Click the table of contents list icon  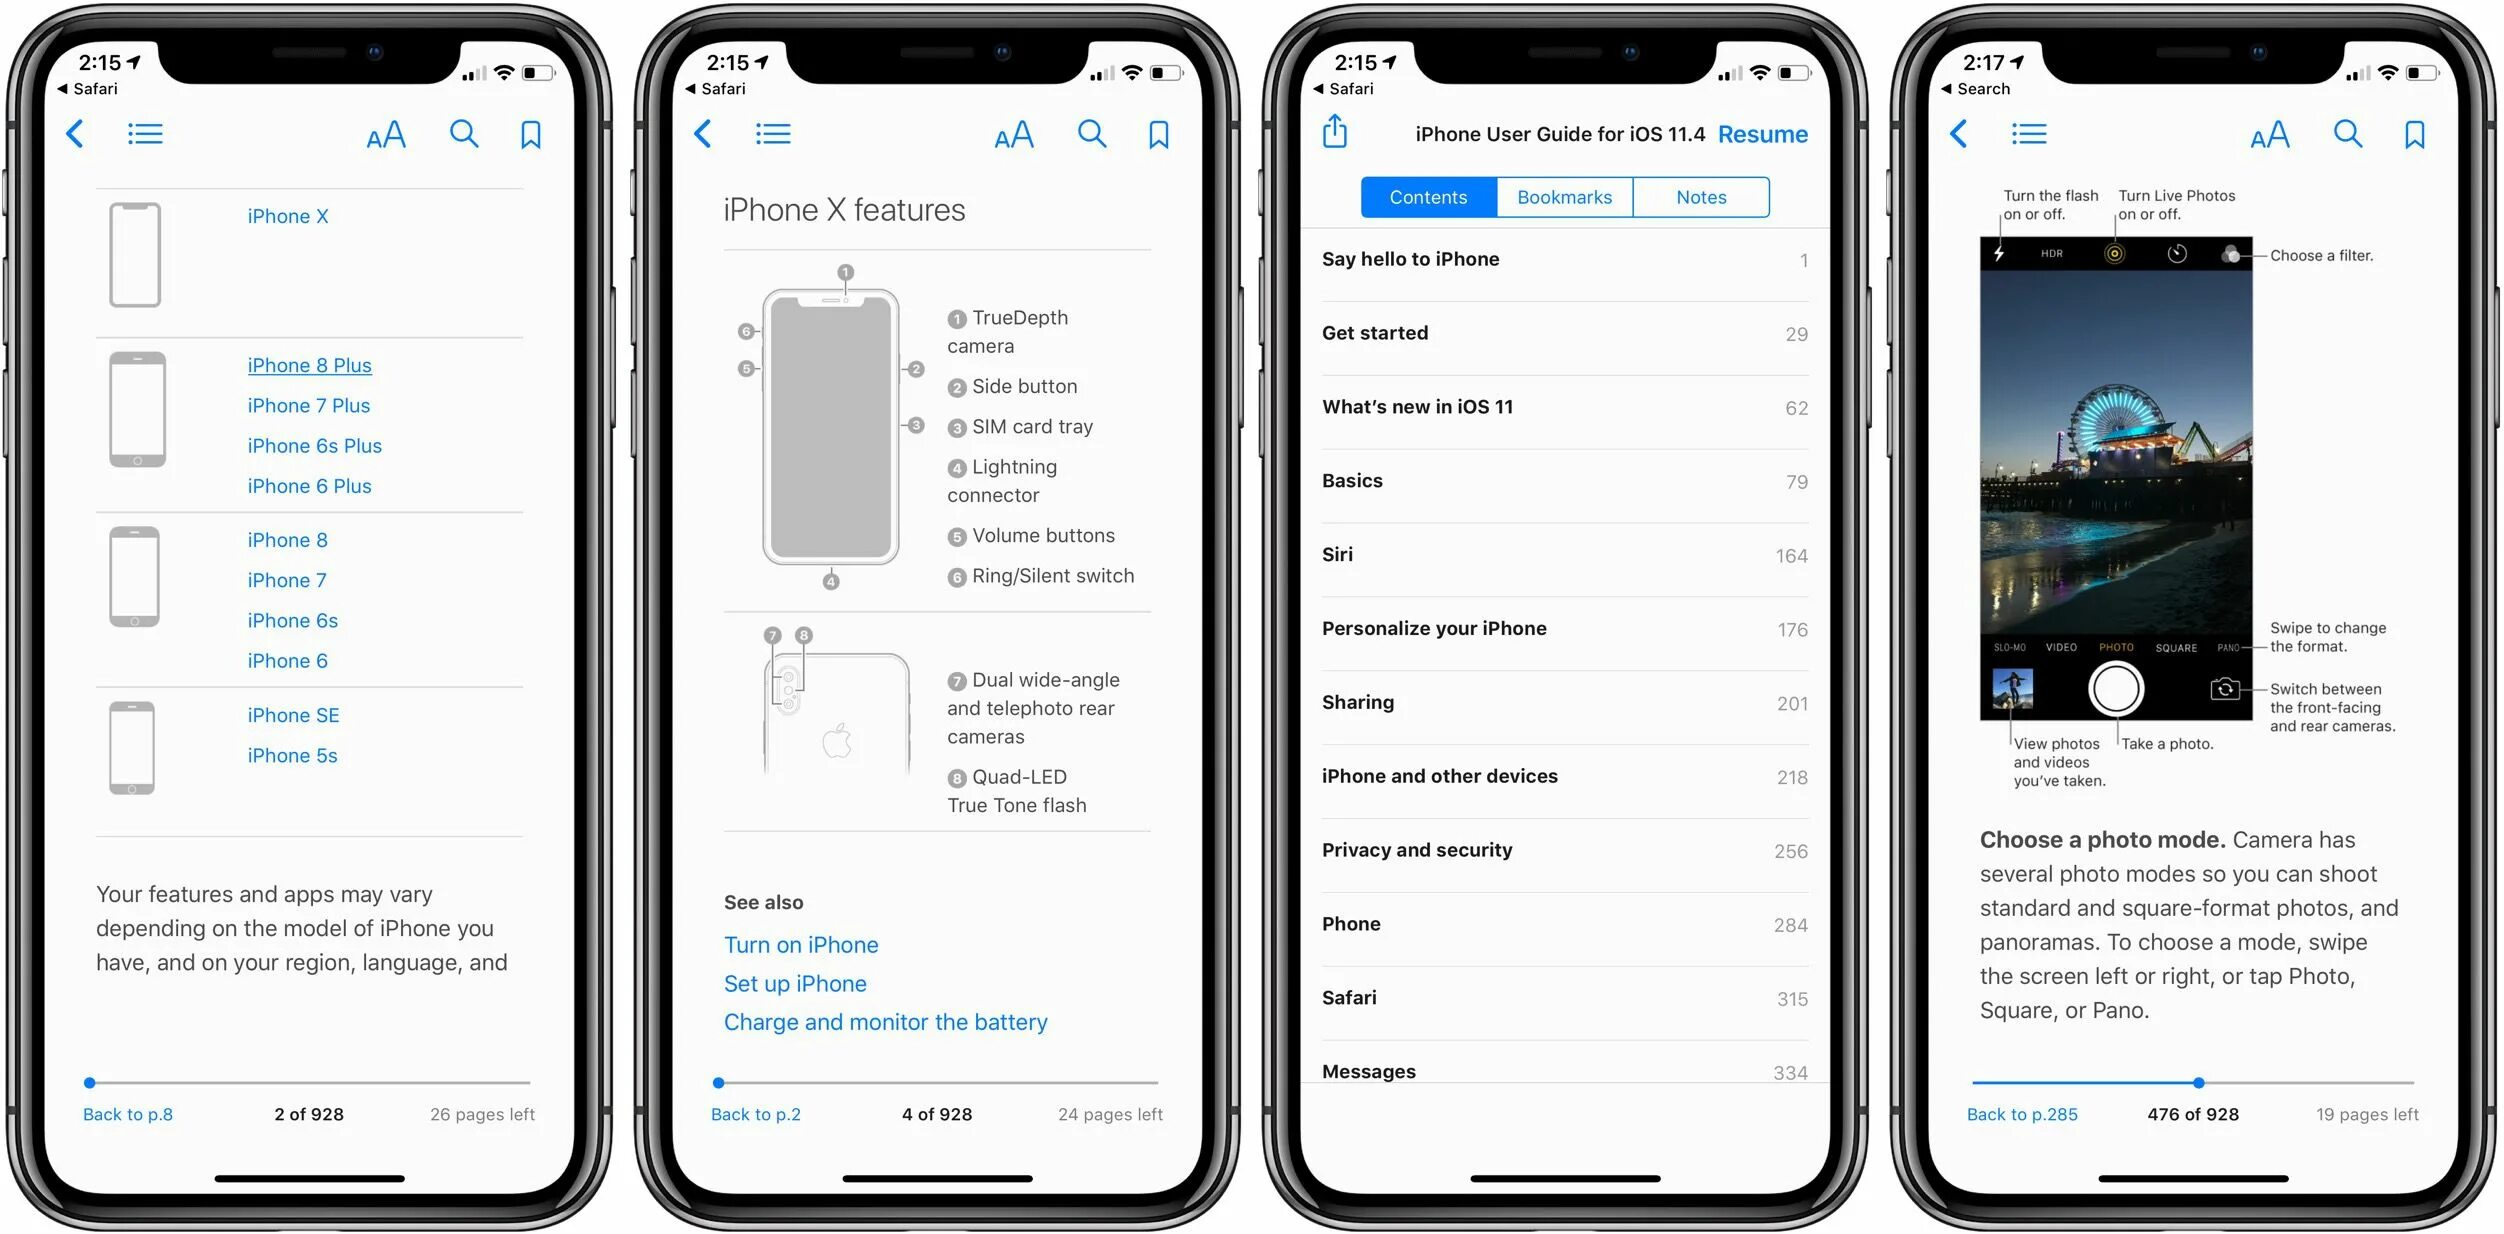click(x=145, y=134)
